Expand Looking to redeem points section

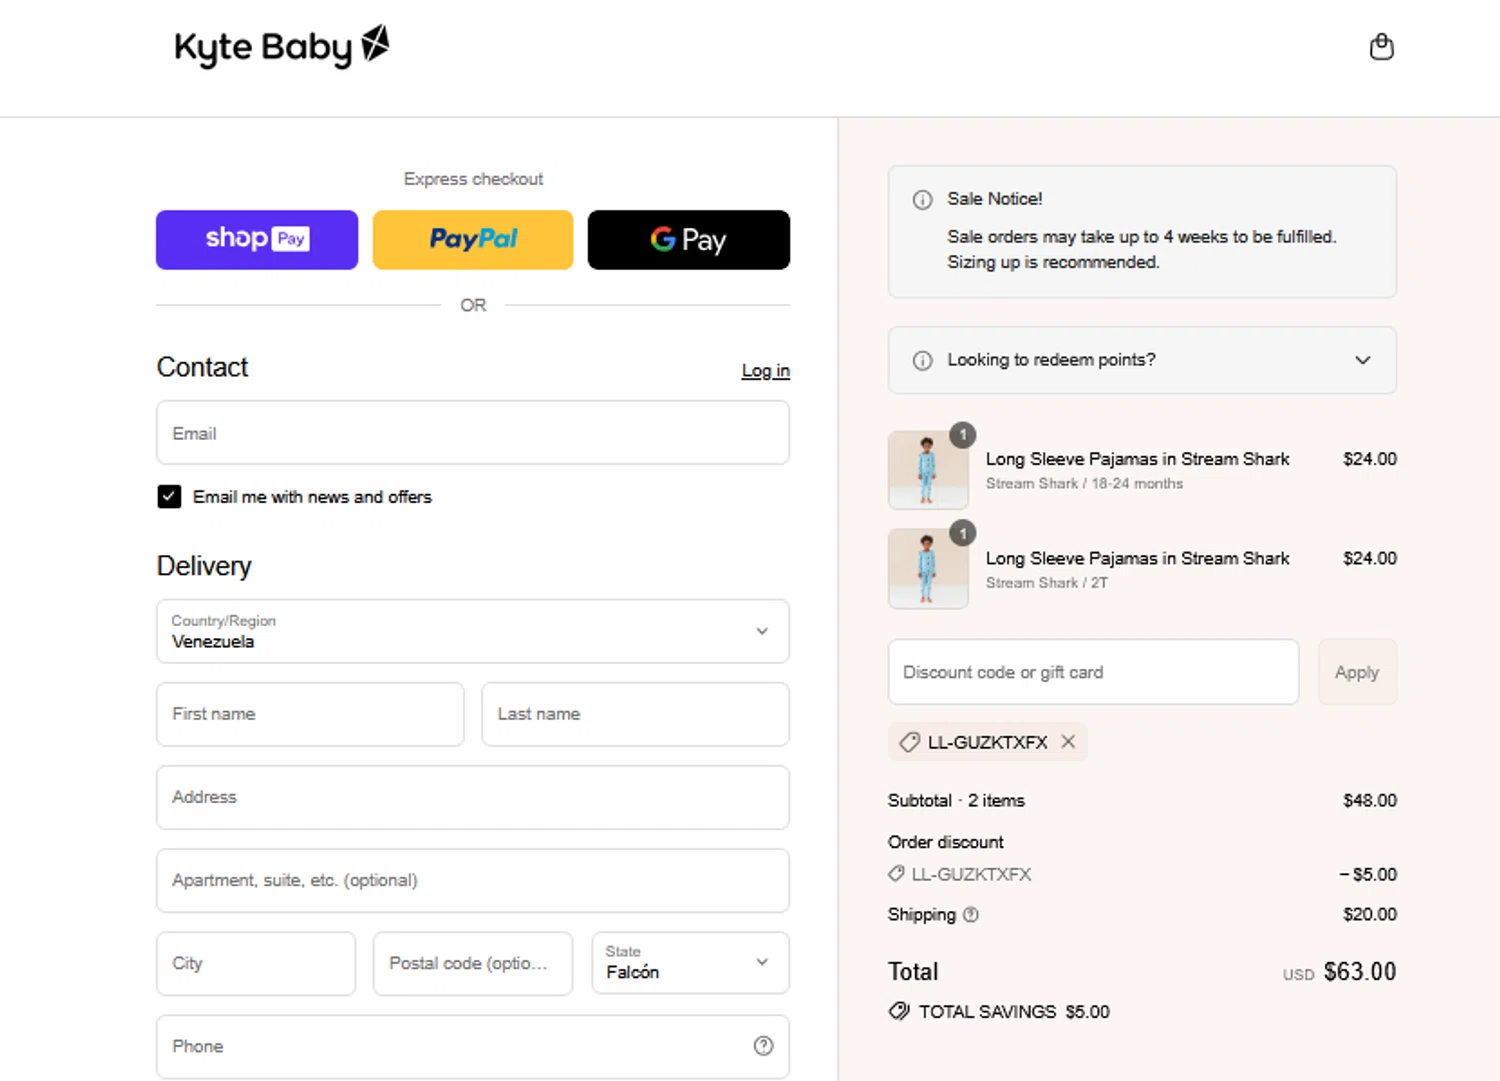(1142, 360)
